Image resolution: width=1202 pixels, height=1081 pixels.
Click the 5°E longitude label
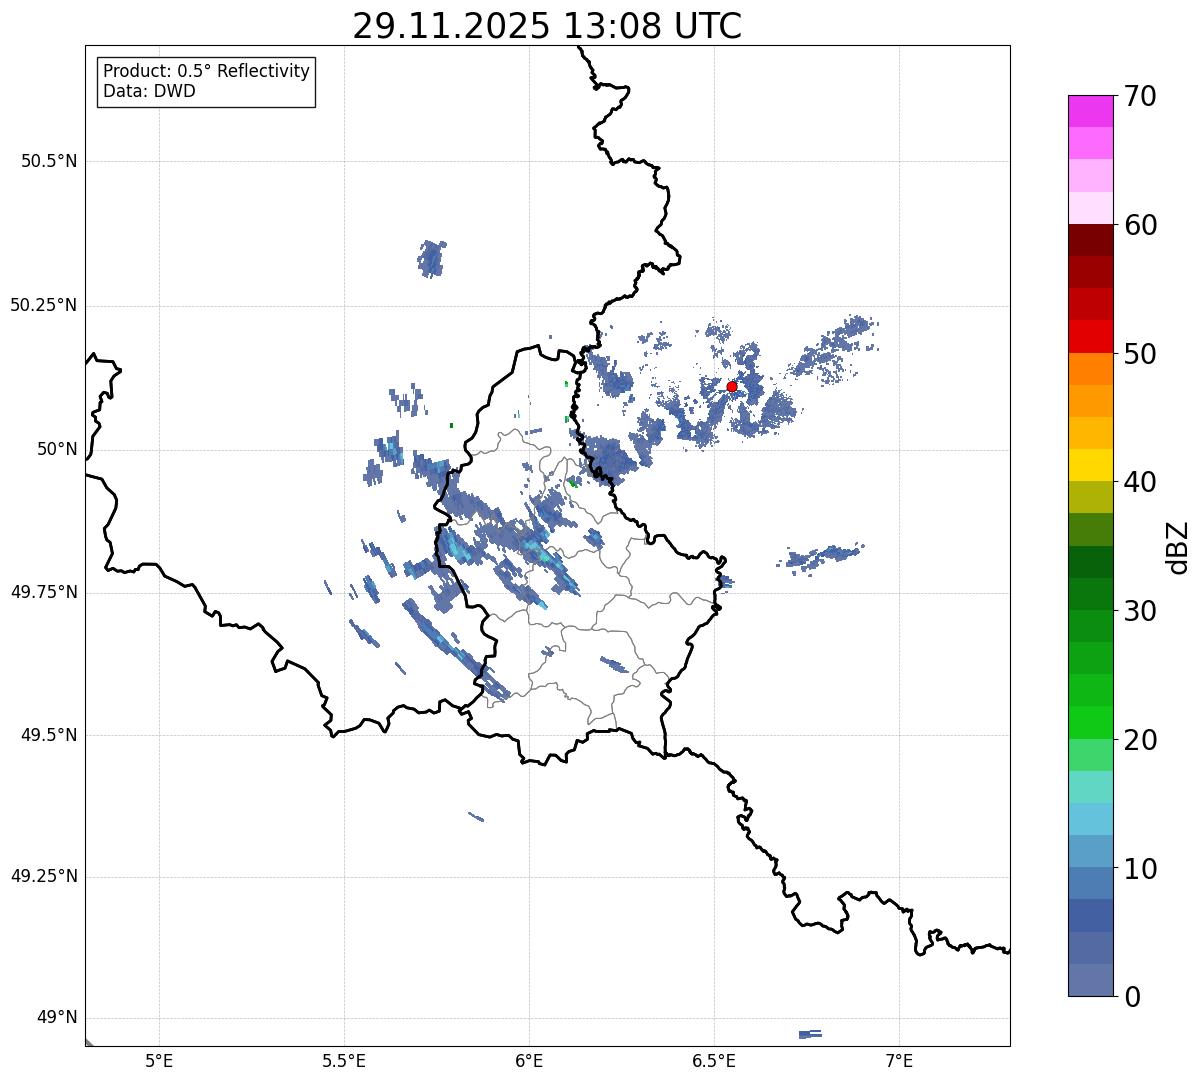[x=159, y=1060]
